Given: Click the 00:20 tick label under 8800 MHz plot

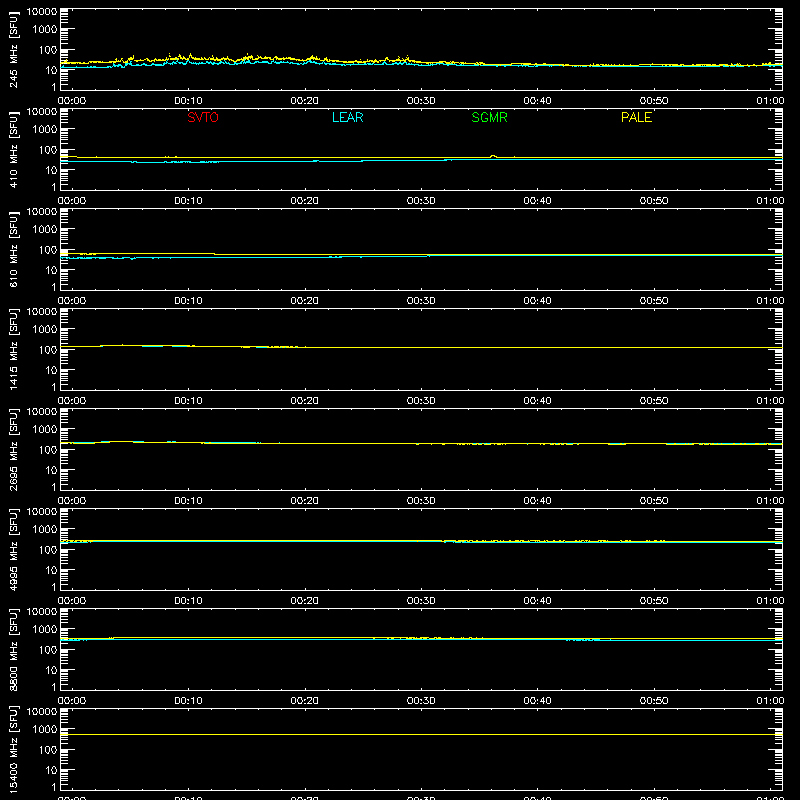Looking at the screenshot, I should tap(305, 701).
